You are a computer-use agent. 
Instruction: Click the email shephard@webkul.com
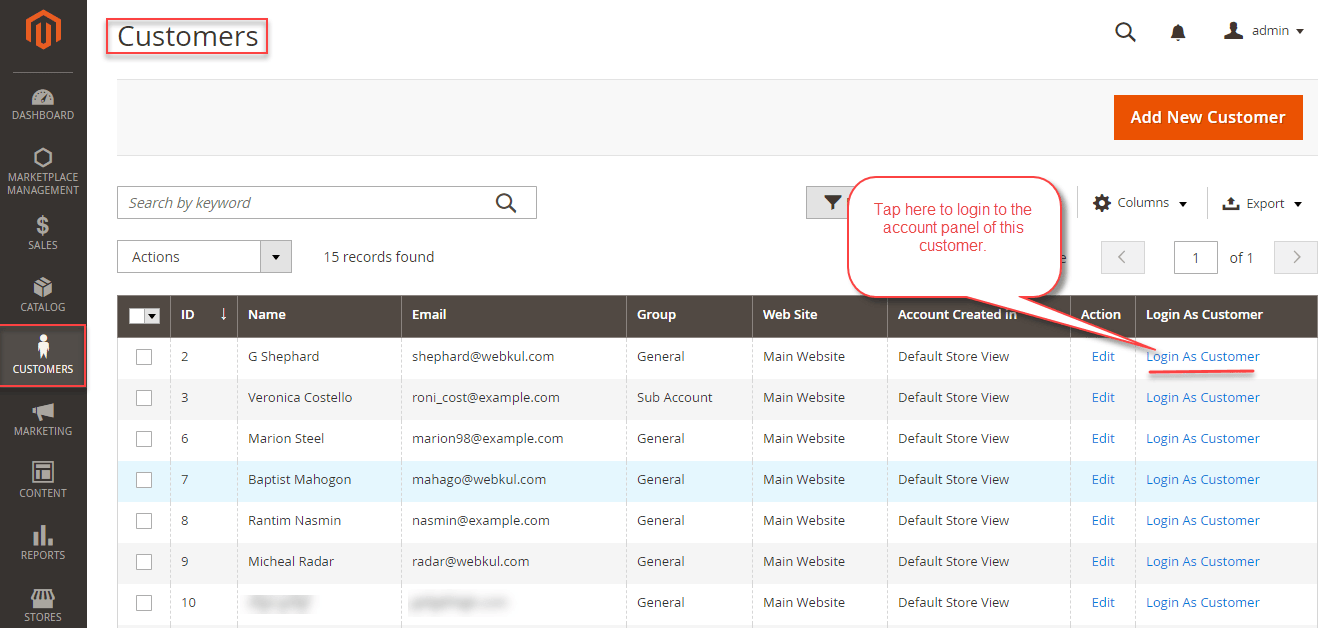(x=483, y=356)
